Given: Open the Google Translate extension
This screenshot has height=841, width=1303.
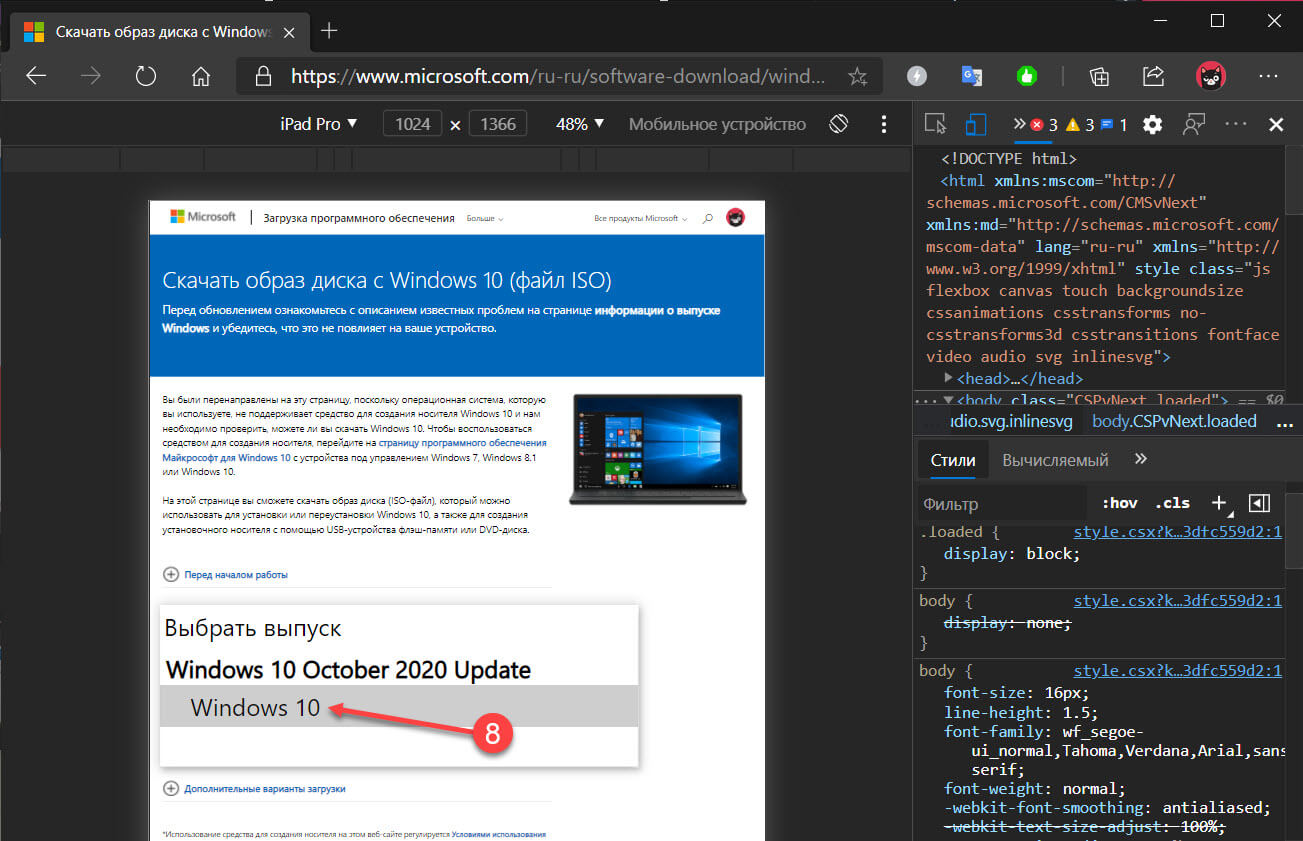Looking at the screenshot, I should click(971, 76).
